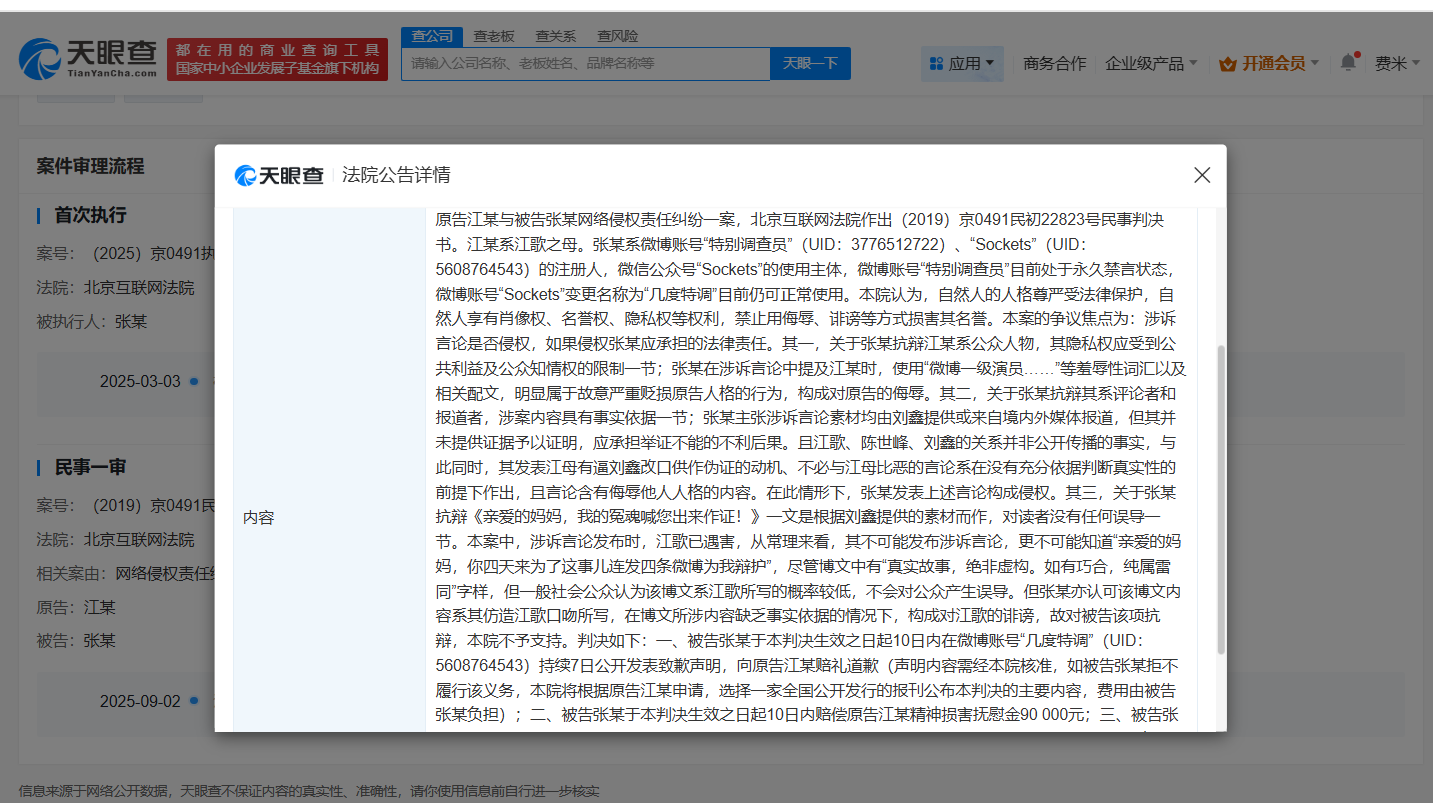The image size is (1433, 803).
Task: Click the dialog's vertical scrollbar
Action: pos(1219,500)
